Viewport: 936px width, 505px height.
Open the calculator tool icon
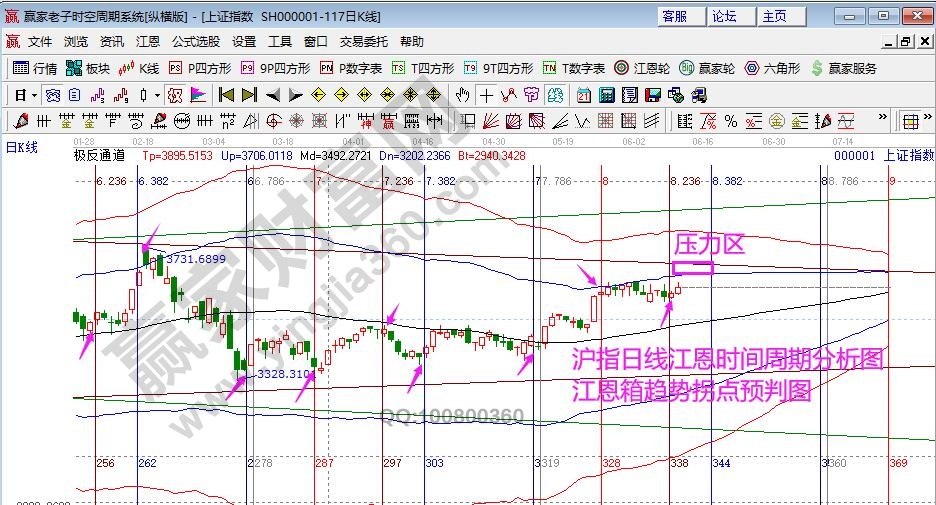pyautogui.click(x=606, y=95)
